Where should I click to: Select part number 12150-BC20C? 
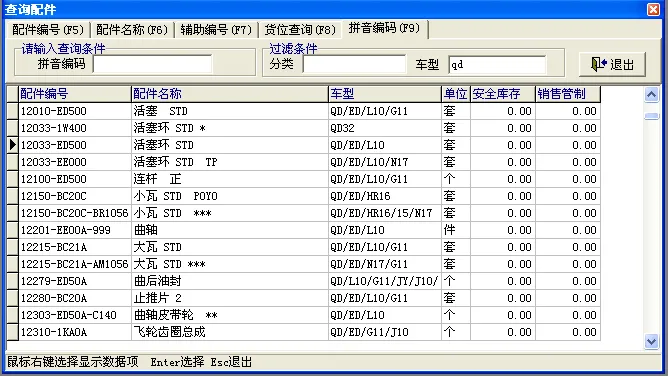pyautogui.click(x=54, y=196)
